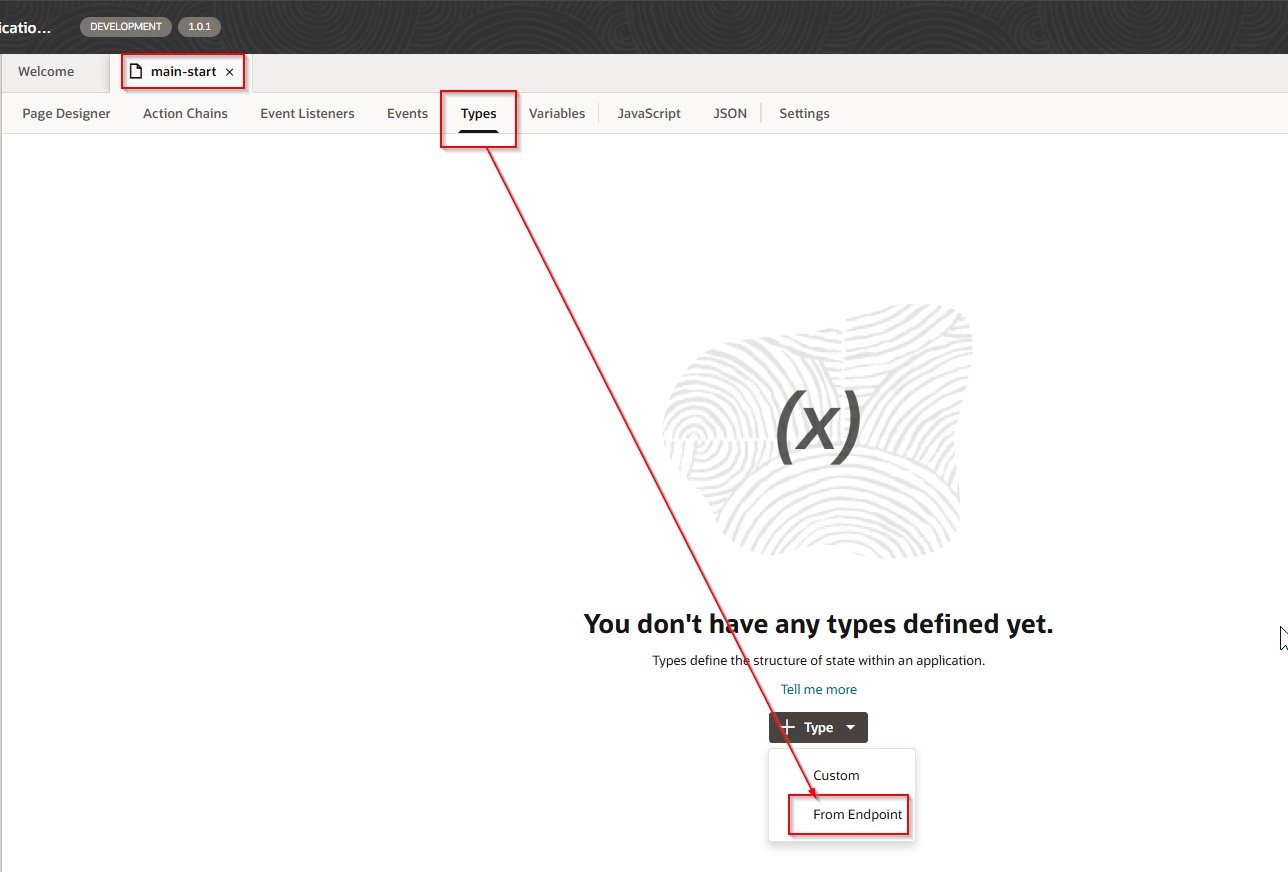
Task: Open the Event Listeners tab
Action: coord(307,113)
